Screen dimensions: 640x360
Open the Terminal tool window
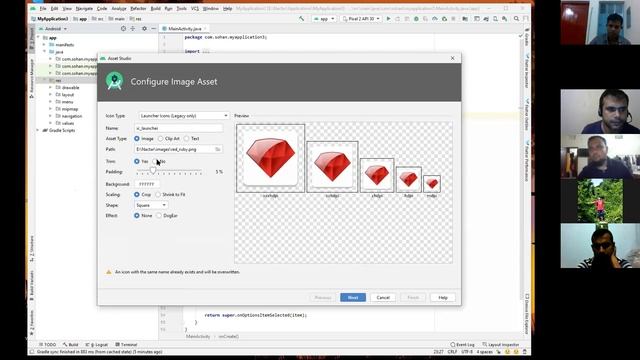pyautogui.click(x=127, y=344)
